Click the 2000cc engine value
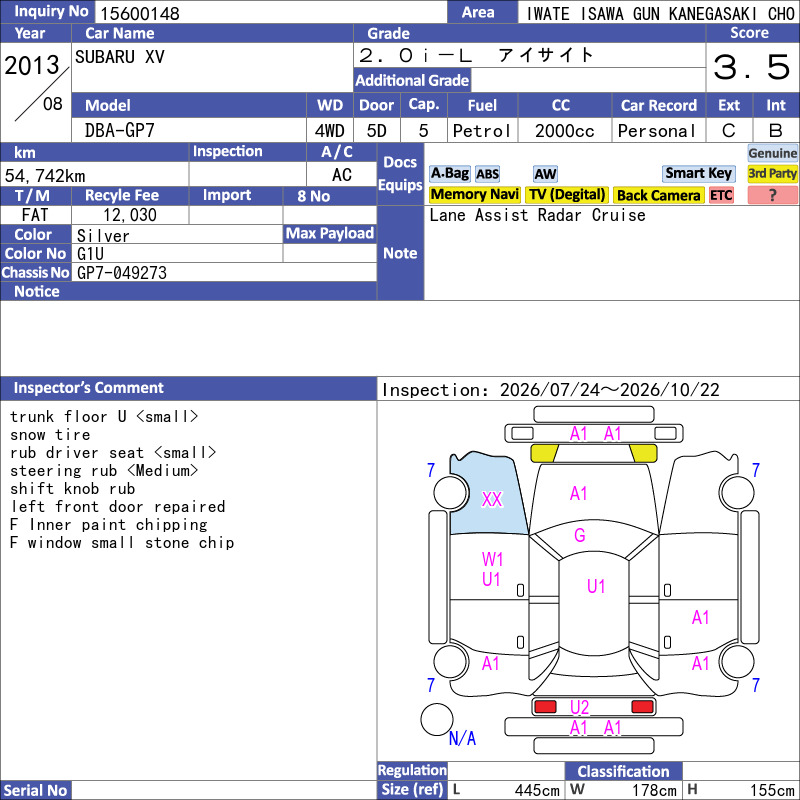This screenshot has height=800, width=800. click(564, 131)
